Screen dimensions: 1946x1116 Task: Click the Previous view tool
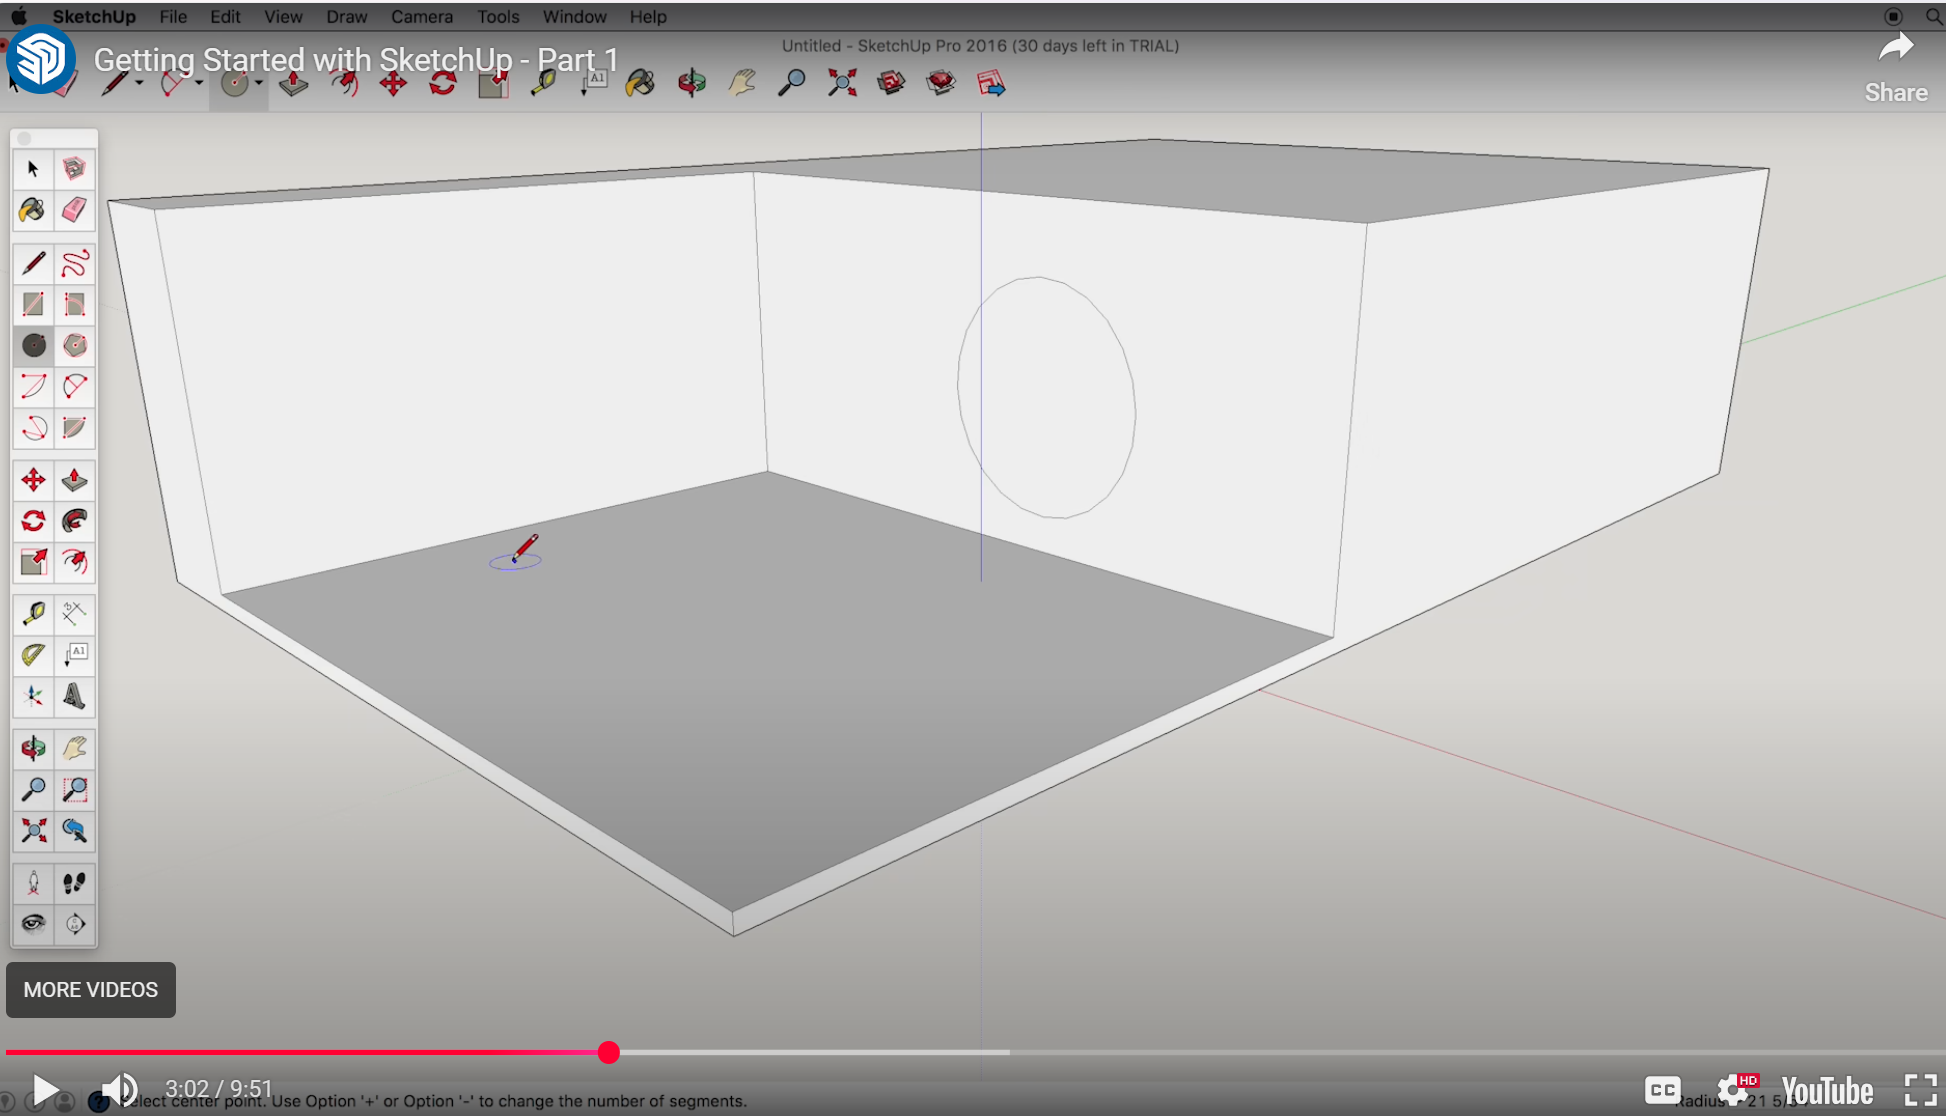(x=74, y=830)
